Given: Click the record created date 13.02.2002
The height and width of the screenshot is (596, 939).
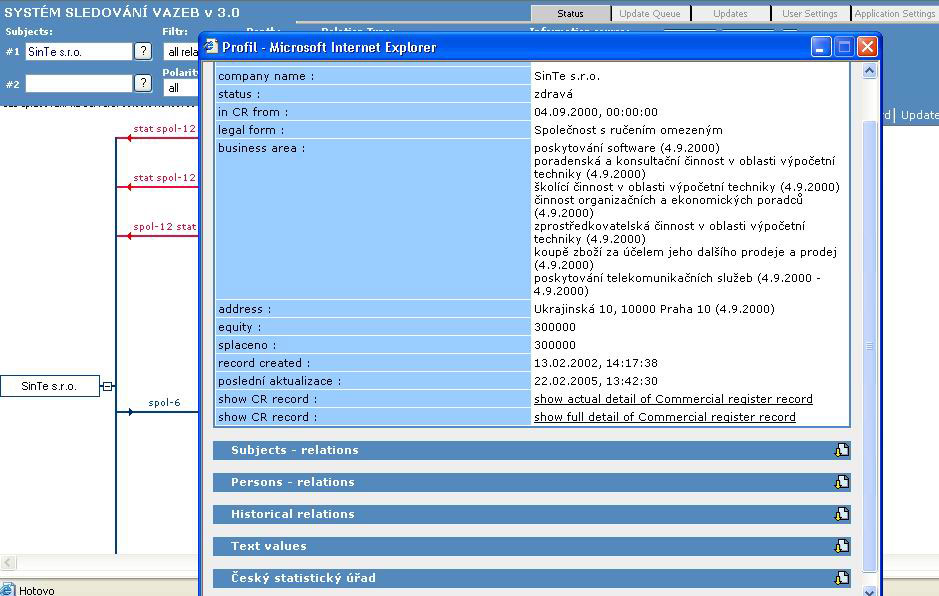Looking at the screenshot, I should coord(596,363).
